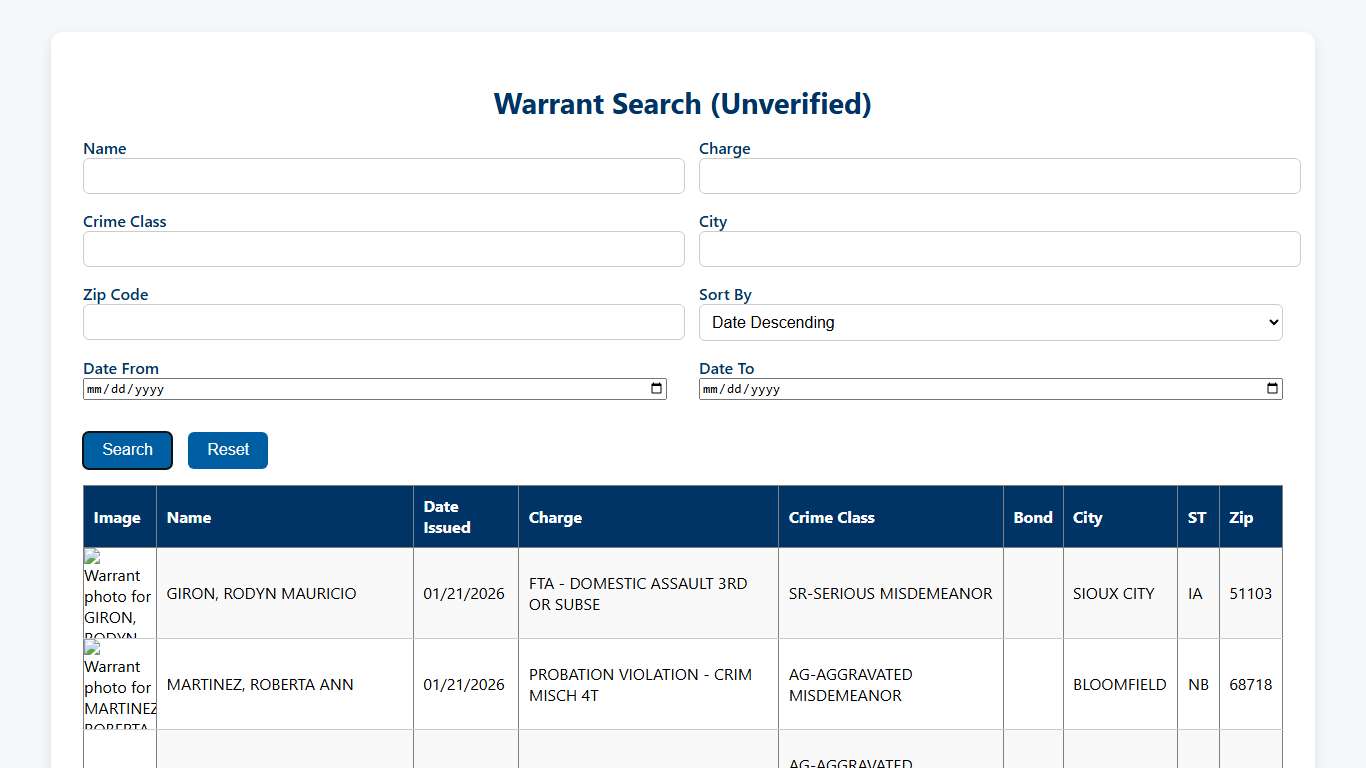The width and height of the screenshot is (1366, 768).
Task: Click the Reset button
Action: pyautogui.click(x=227, y=450)
